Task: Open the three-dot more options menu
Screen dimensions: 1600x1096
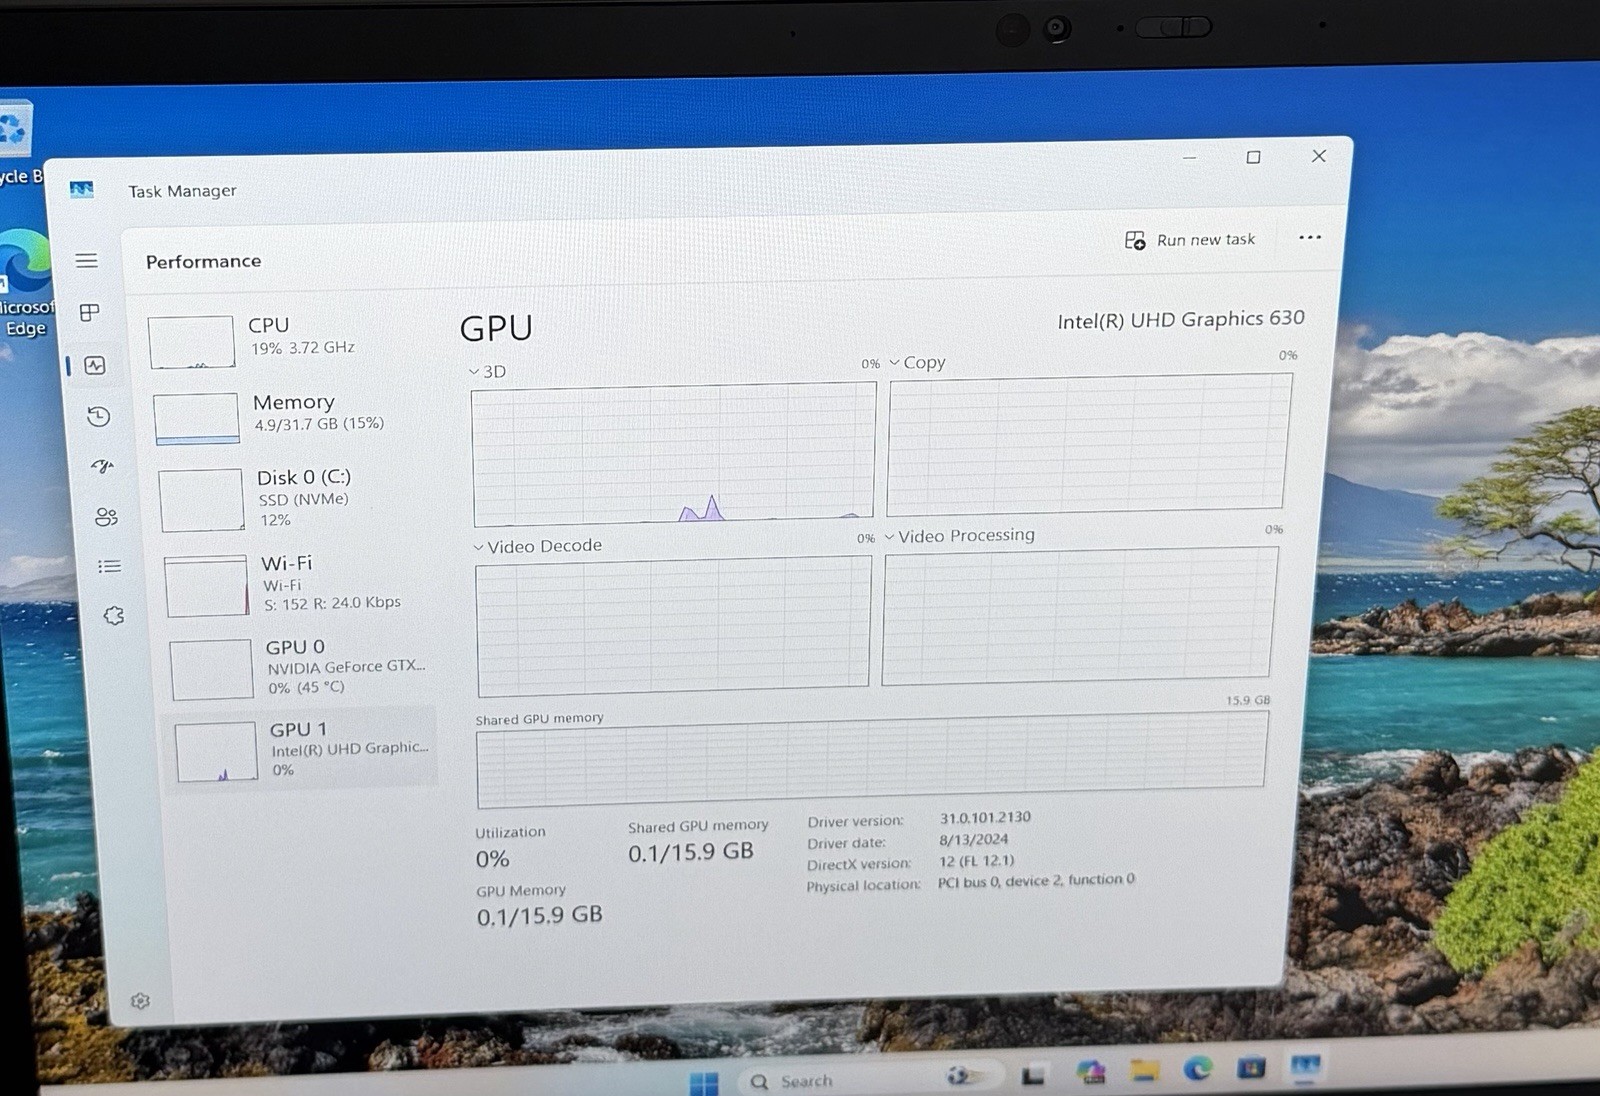Action: (x=1310, y=238)
